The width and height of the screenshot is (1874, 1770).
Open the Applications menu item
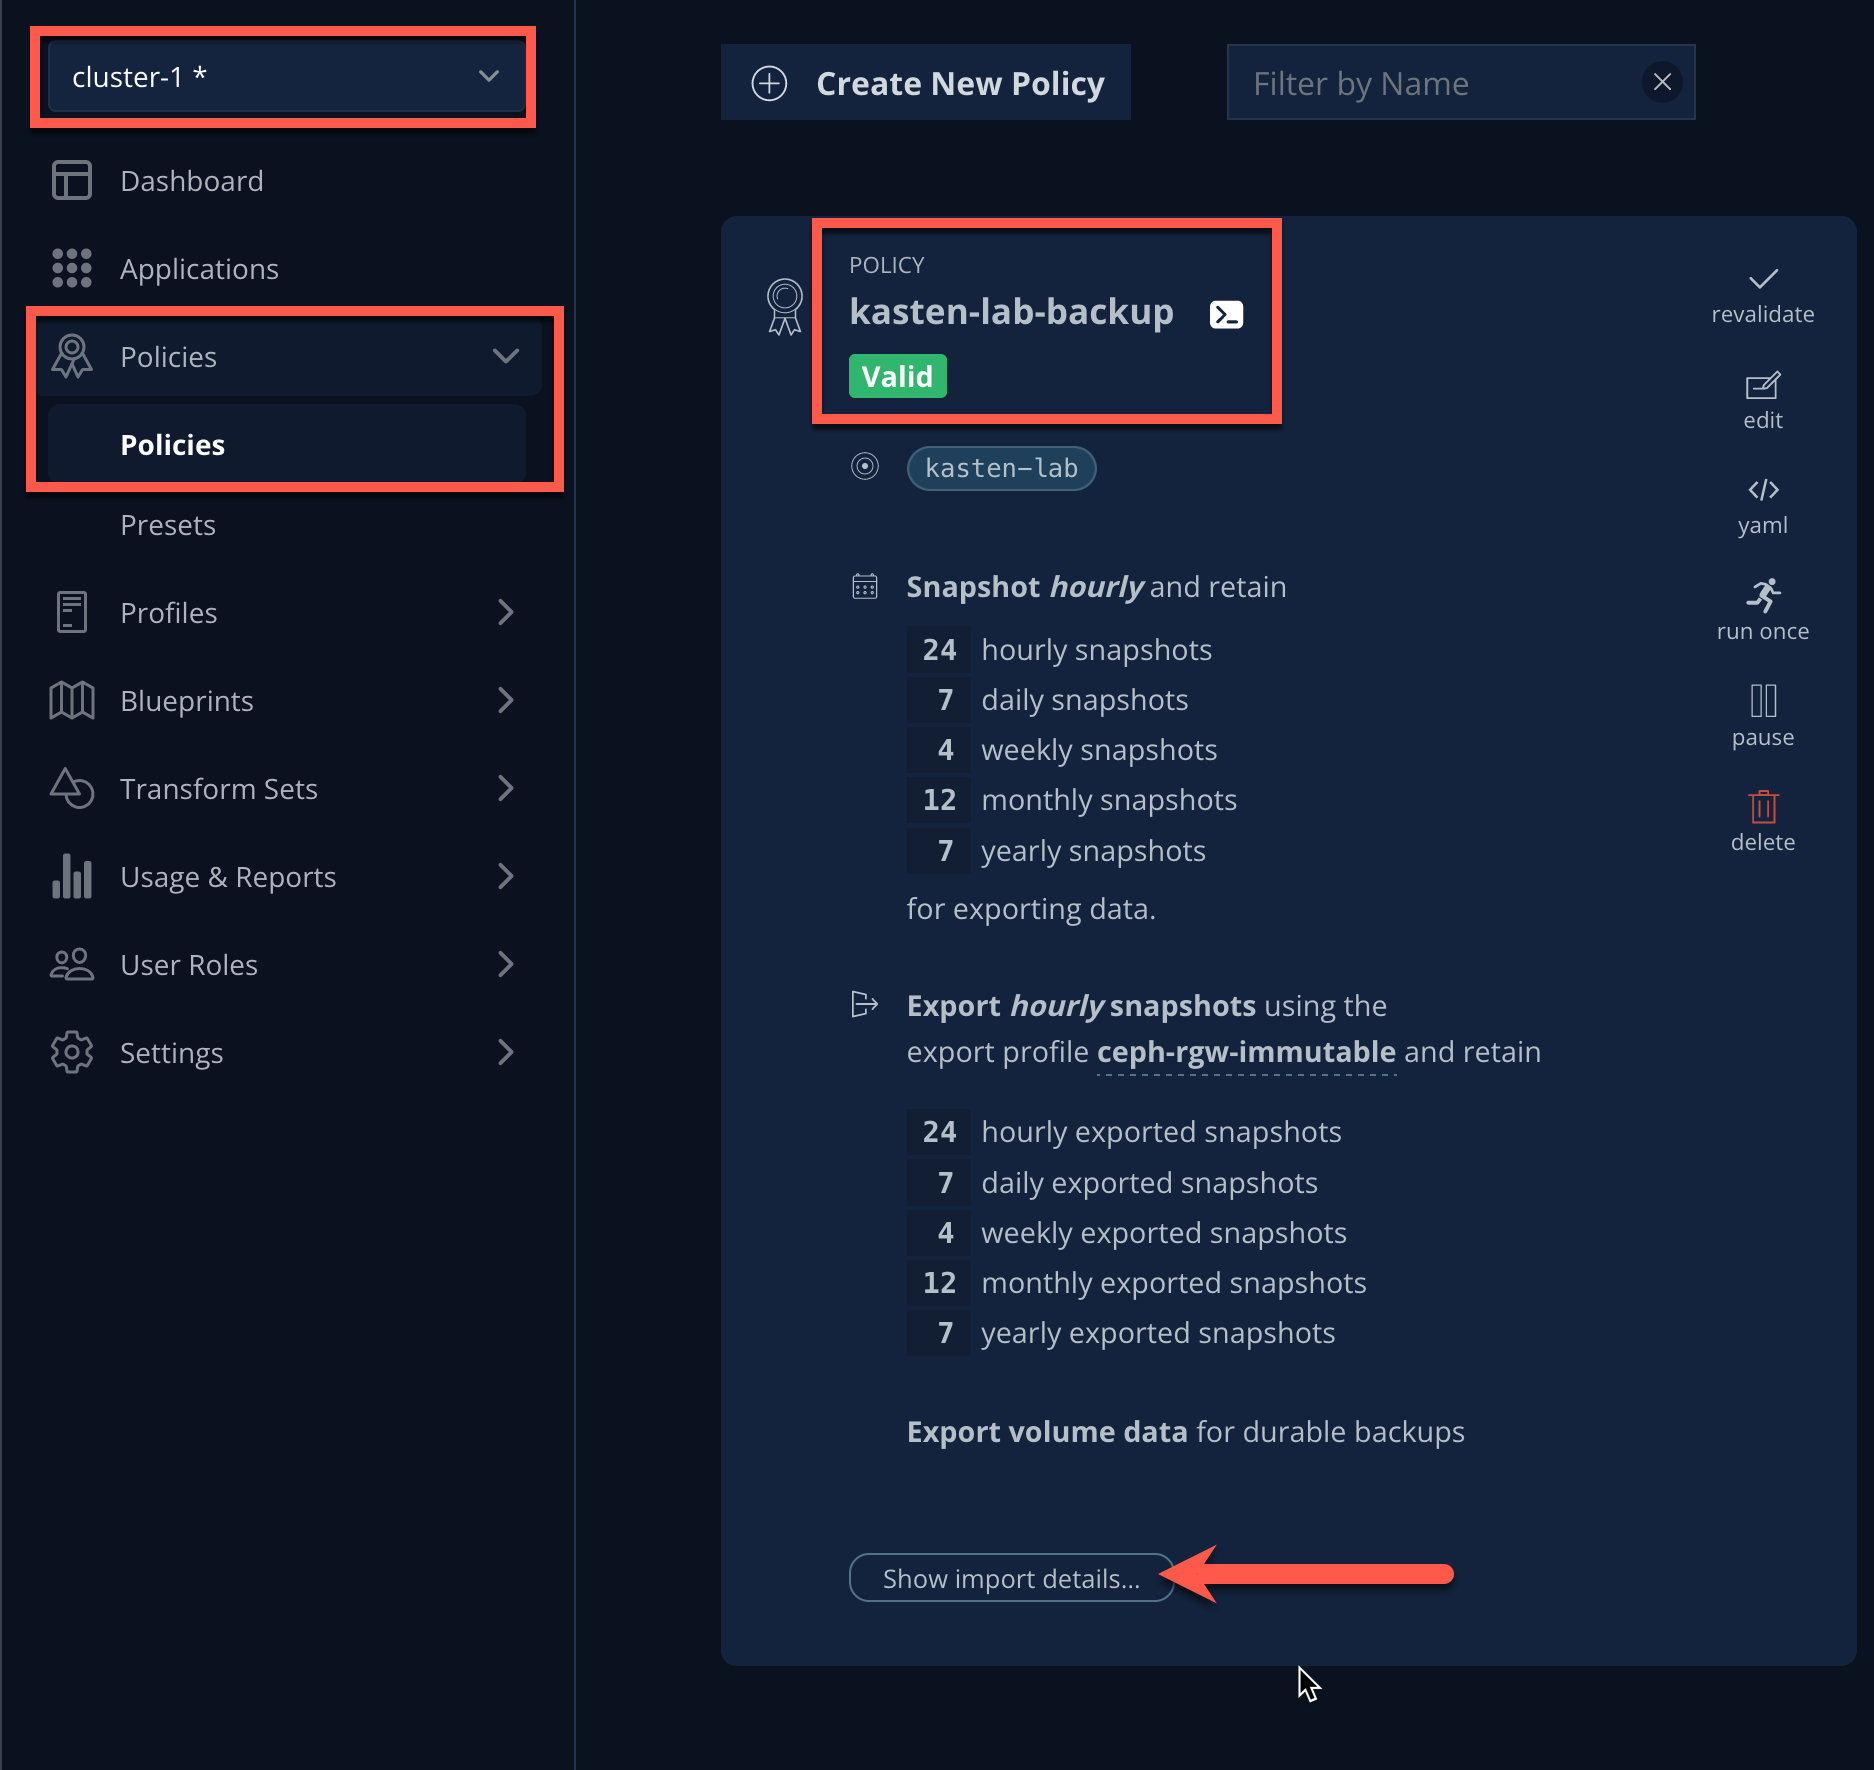point(199,269)
